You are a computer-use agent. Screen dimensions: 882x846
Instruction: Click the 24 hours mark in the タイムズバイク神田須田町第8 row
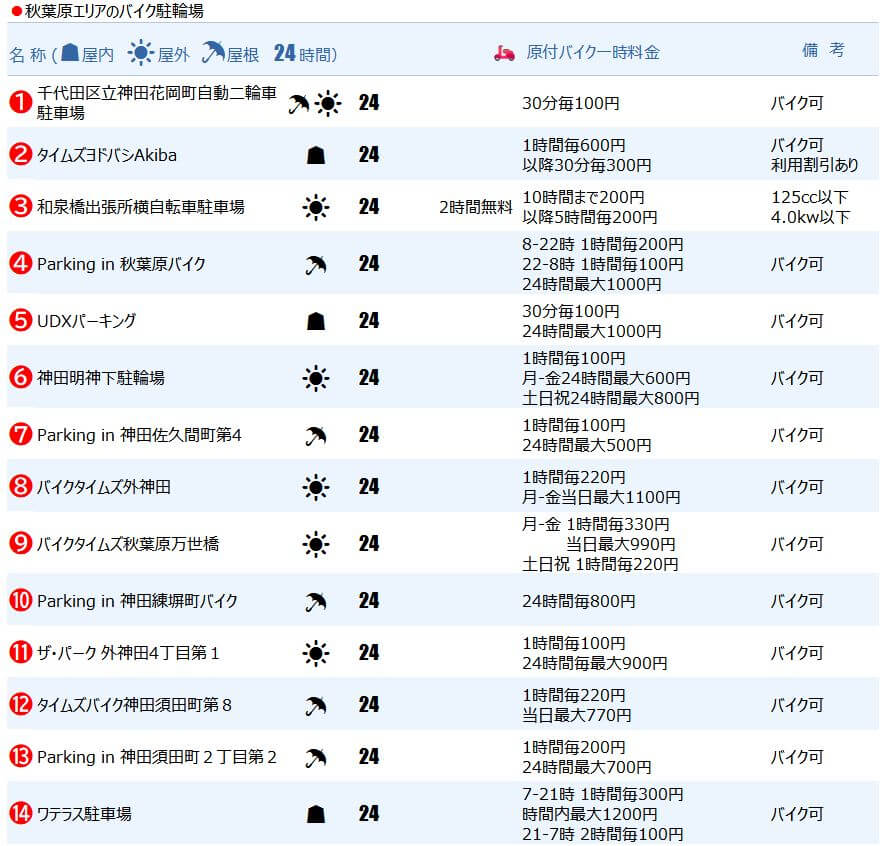click(x=369, y=705)
